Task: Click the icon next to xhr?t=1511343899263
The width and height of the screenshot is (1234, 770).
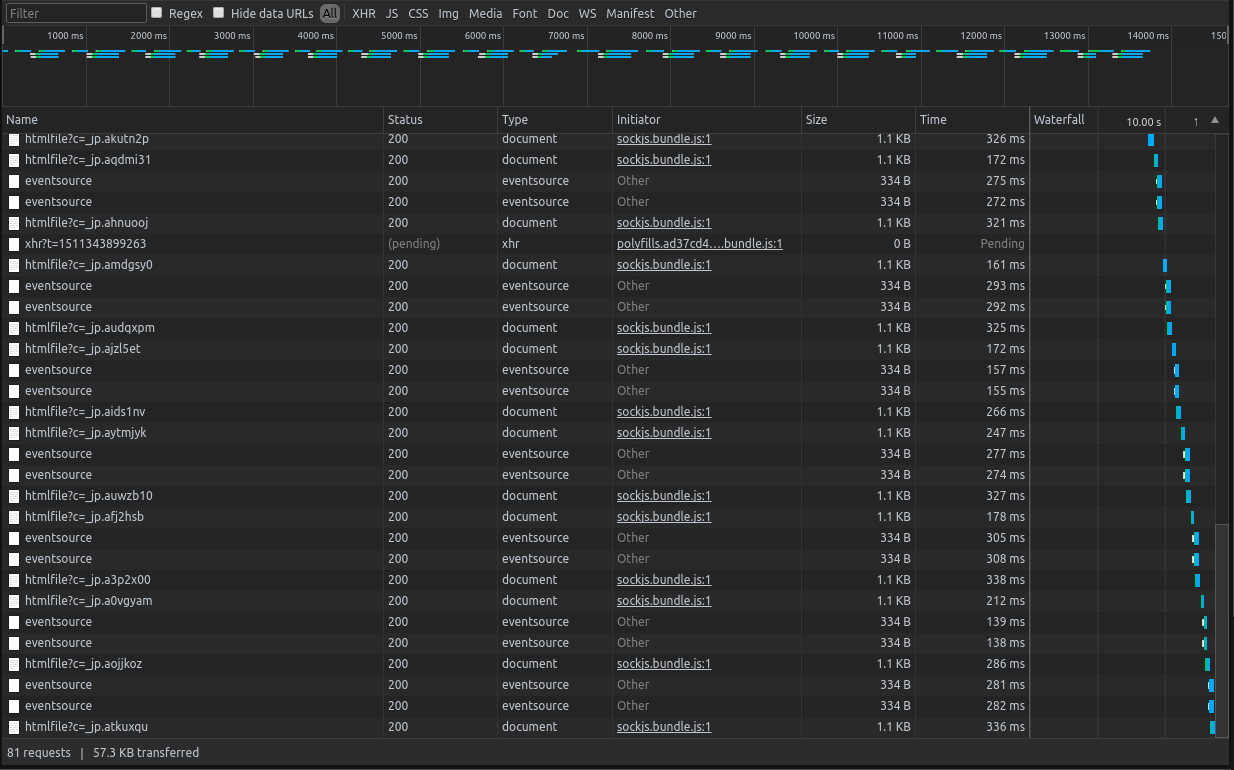Action: pyautogui.click(x=13, y=243)
